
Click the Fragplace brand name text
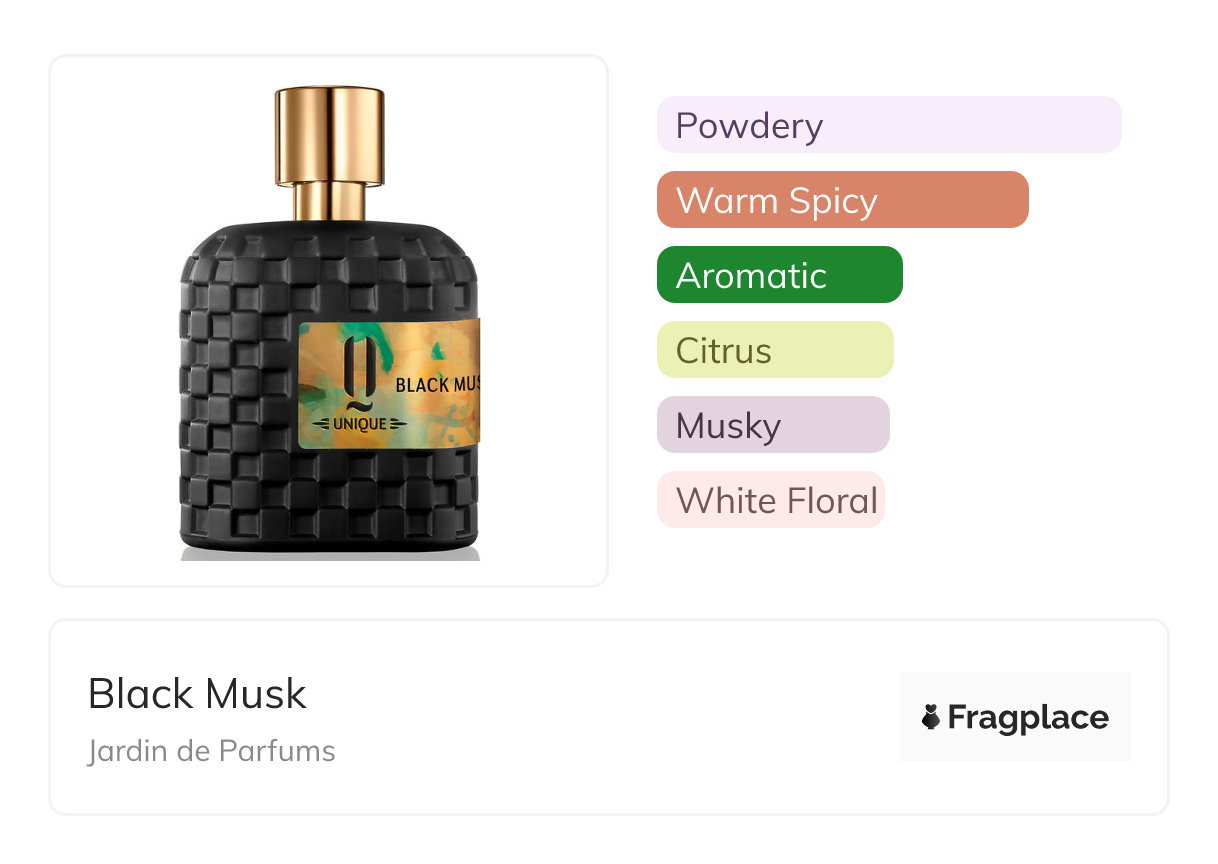[x=1028, y=717]
